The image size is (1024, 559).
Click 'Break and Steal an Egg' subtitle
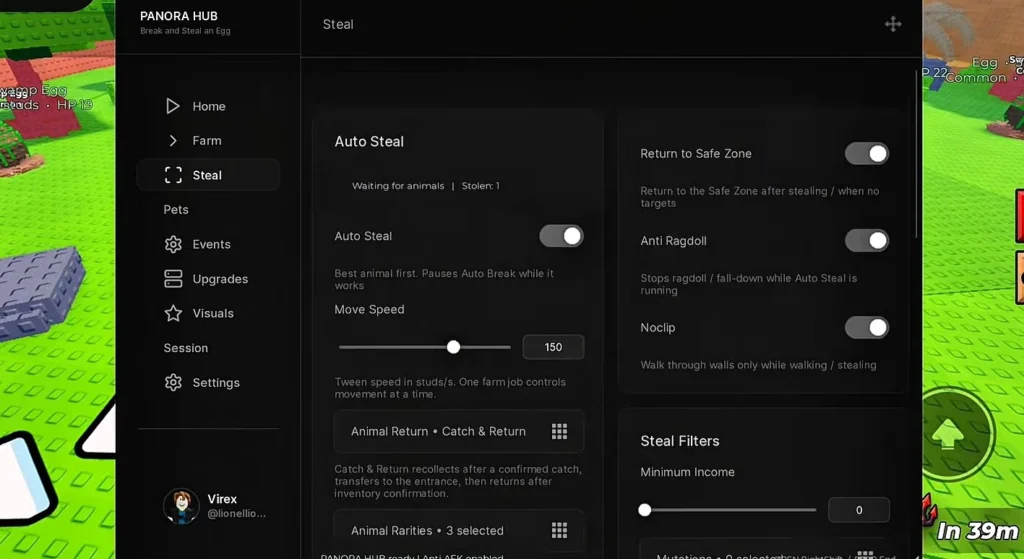pos(185,31)
